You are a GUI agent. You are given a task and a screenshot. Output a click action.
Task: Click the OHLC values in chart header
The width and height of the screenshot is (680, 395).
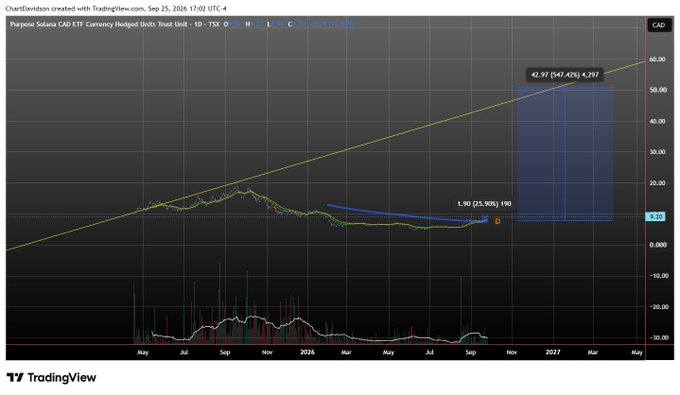289,25
